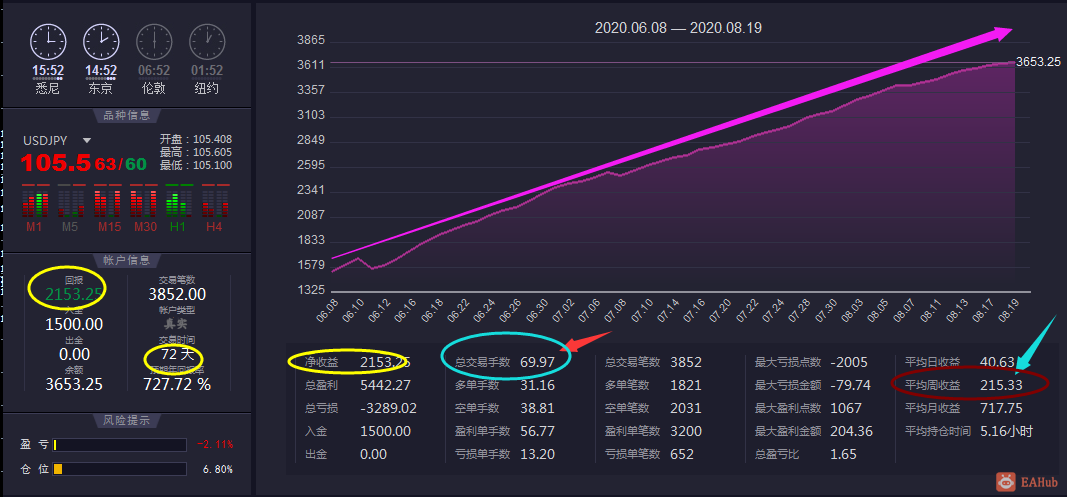Image resolution: width=1067 pixels, height=497 pixels.
Task: Click the 亏损单笔数 652 stat
Action: click(649, 454)
